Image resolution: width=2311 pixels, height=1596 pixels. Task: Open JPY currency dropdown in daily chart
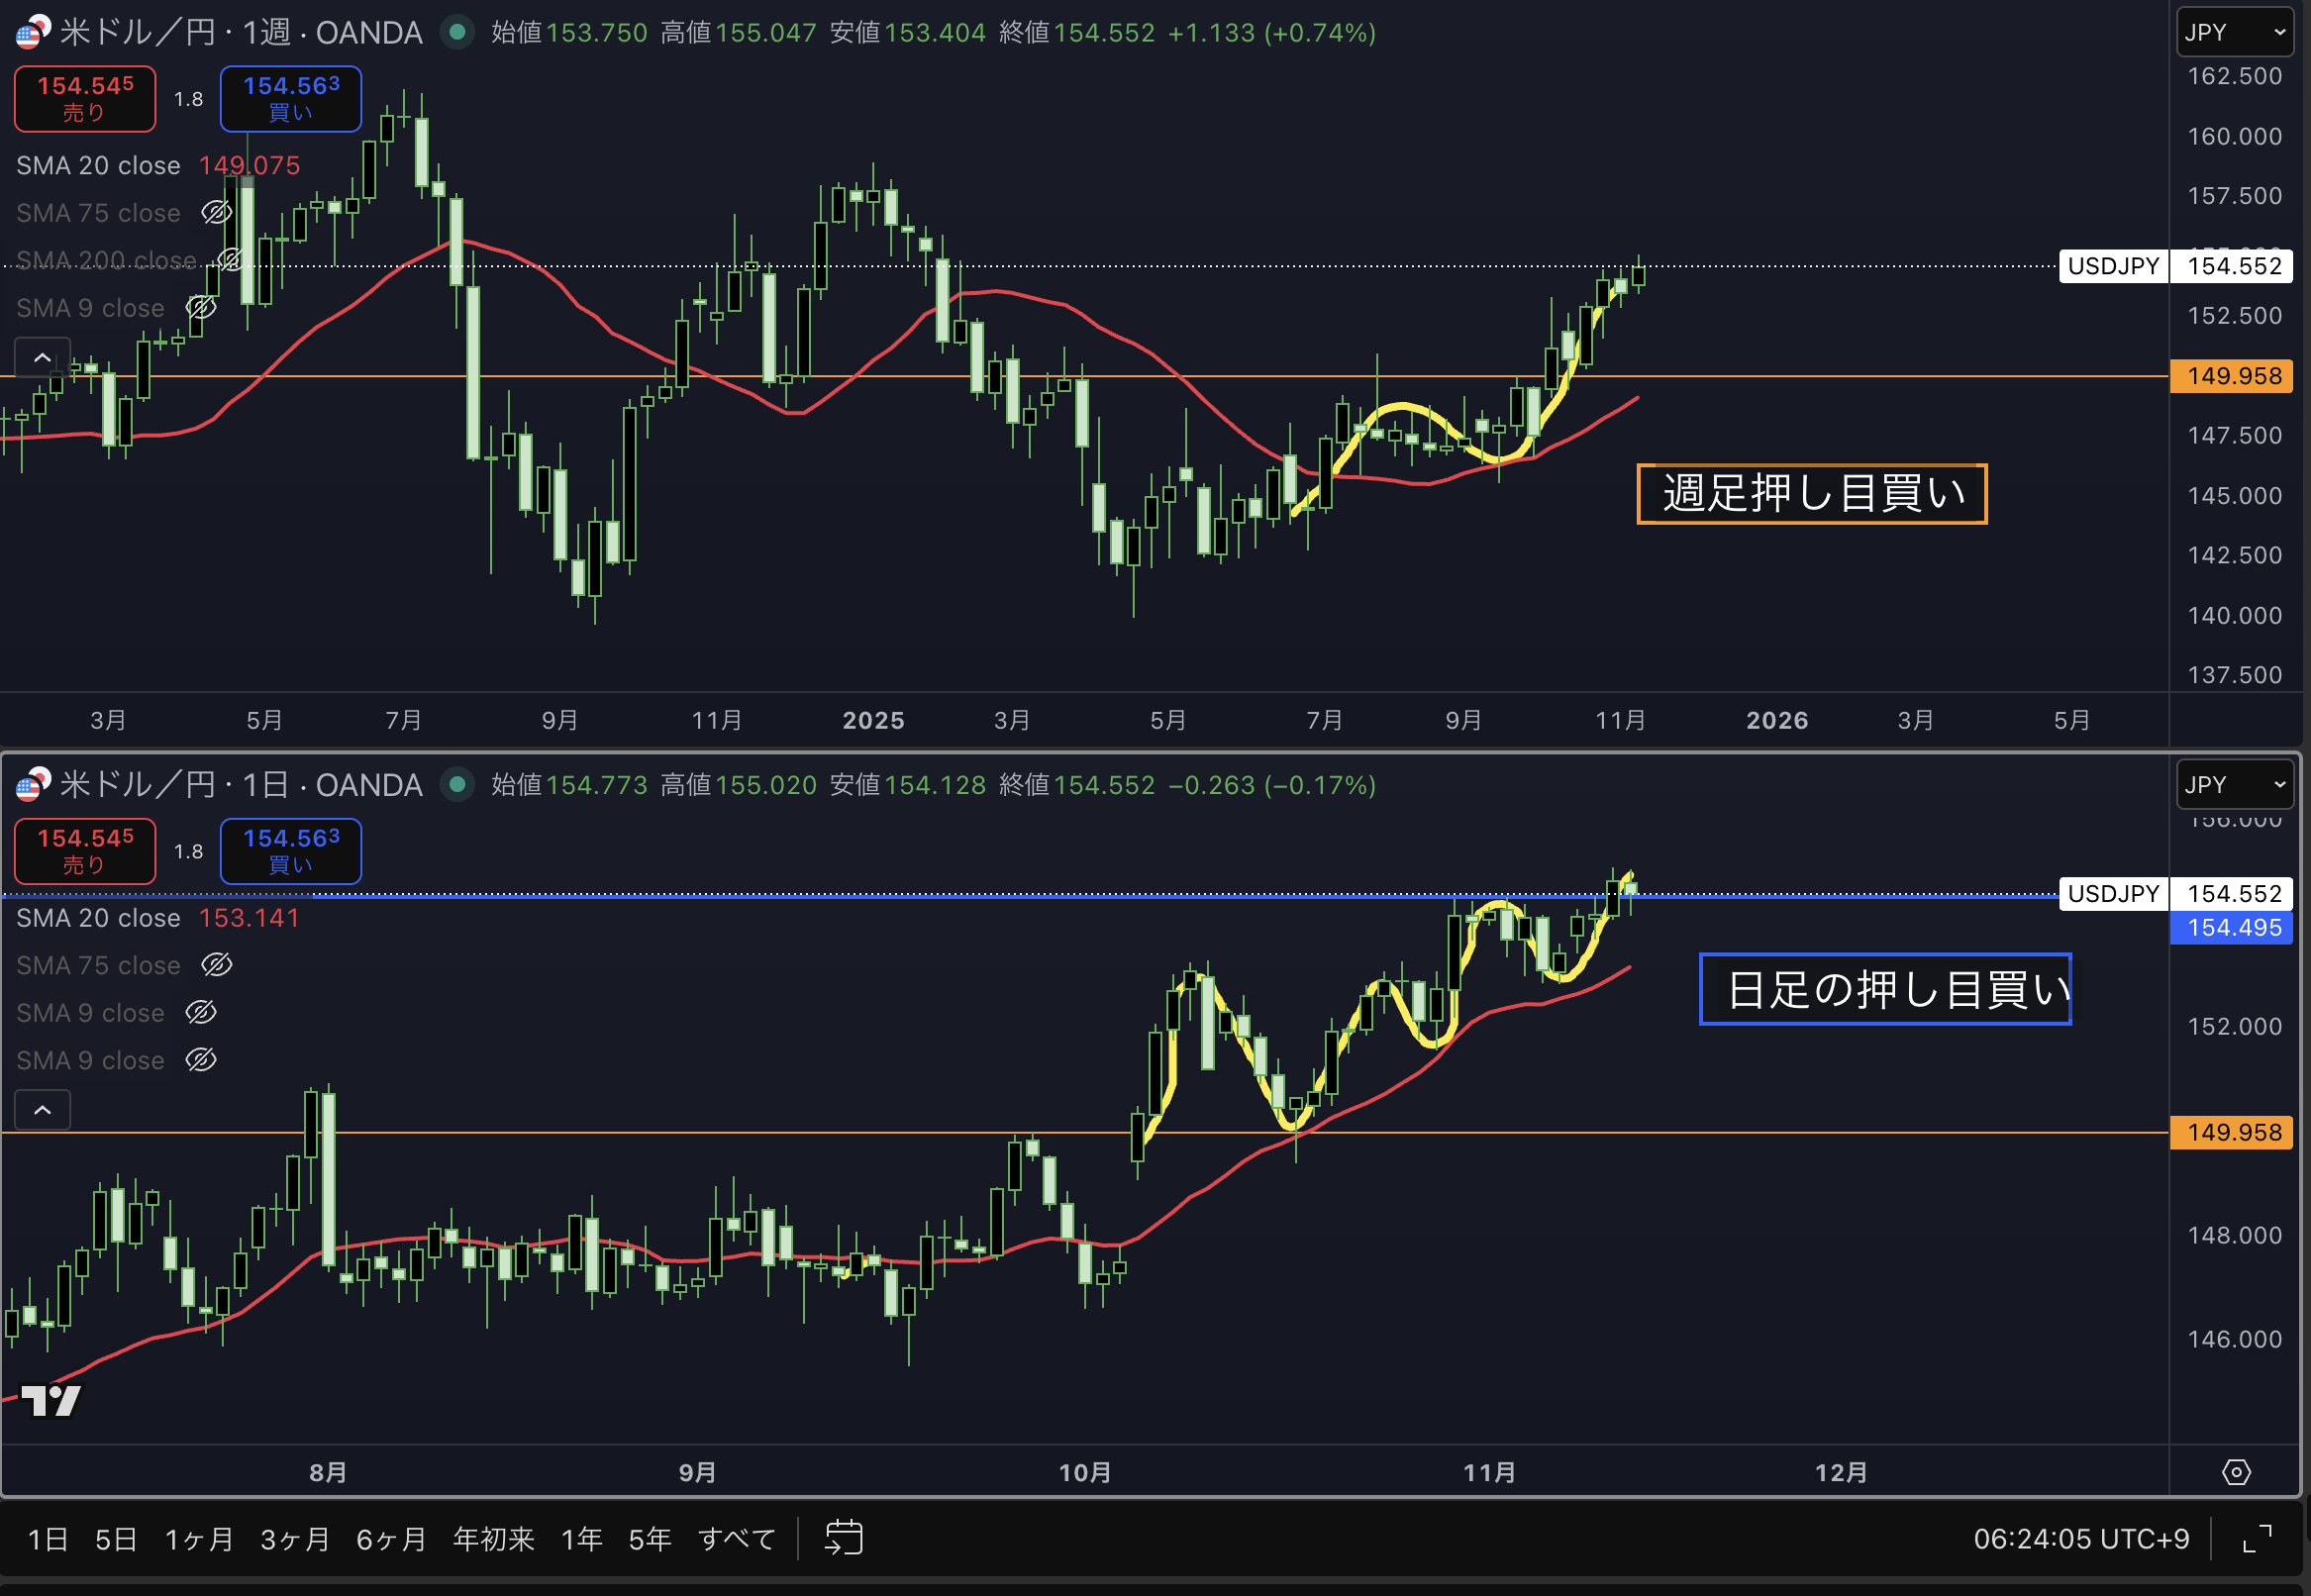[2234, 785]
